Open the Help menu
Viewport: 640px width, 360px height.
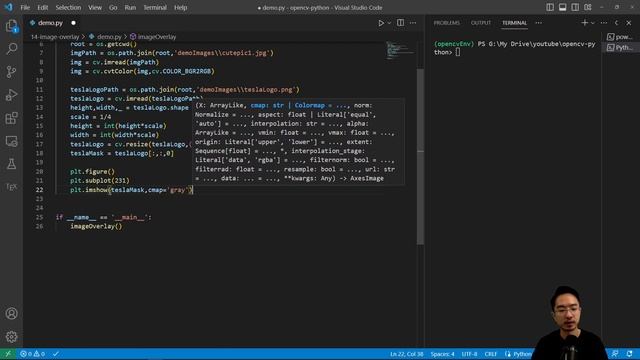click(180, 7)
